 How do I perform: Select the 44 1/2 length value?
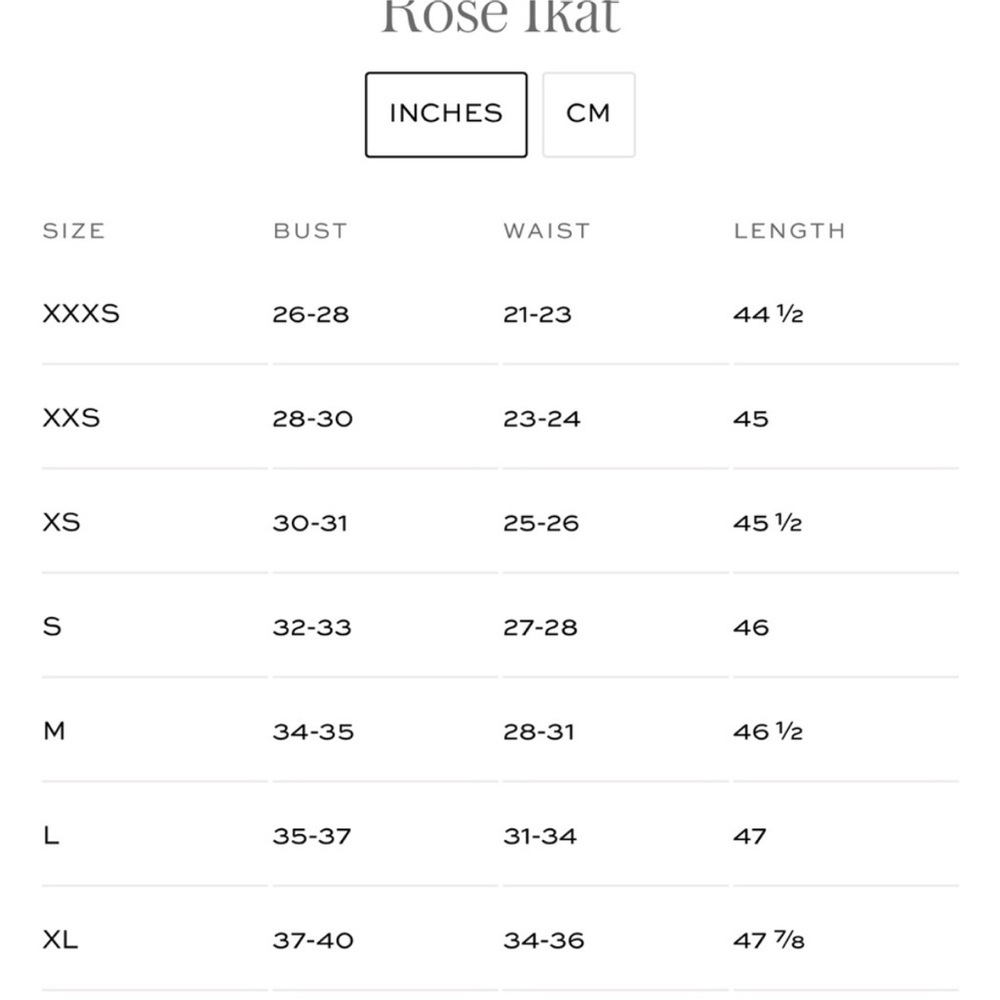point(768,314)
